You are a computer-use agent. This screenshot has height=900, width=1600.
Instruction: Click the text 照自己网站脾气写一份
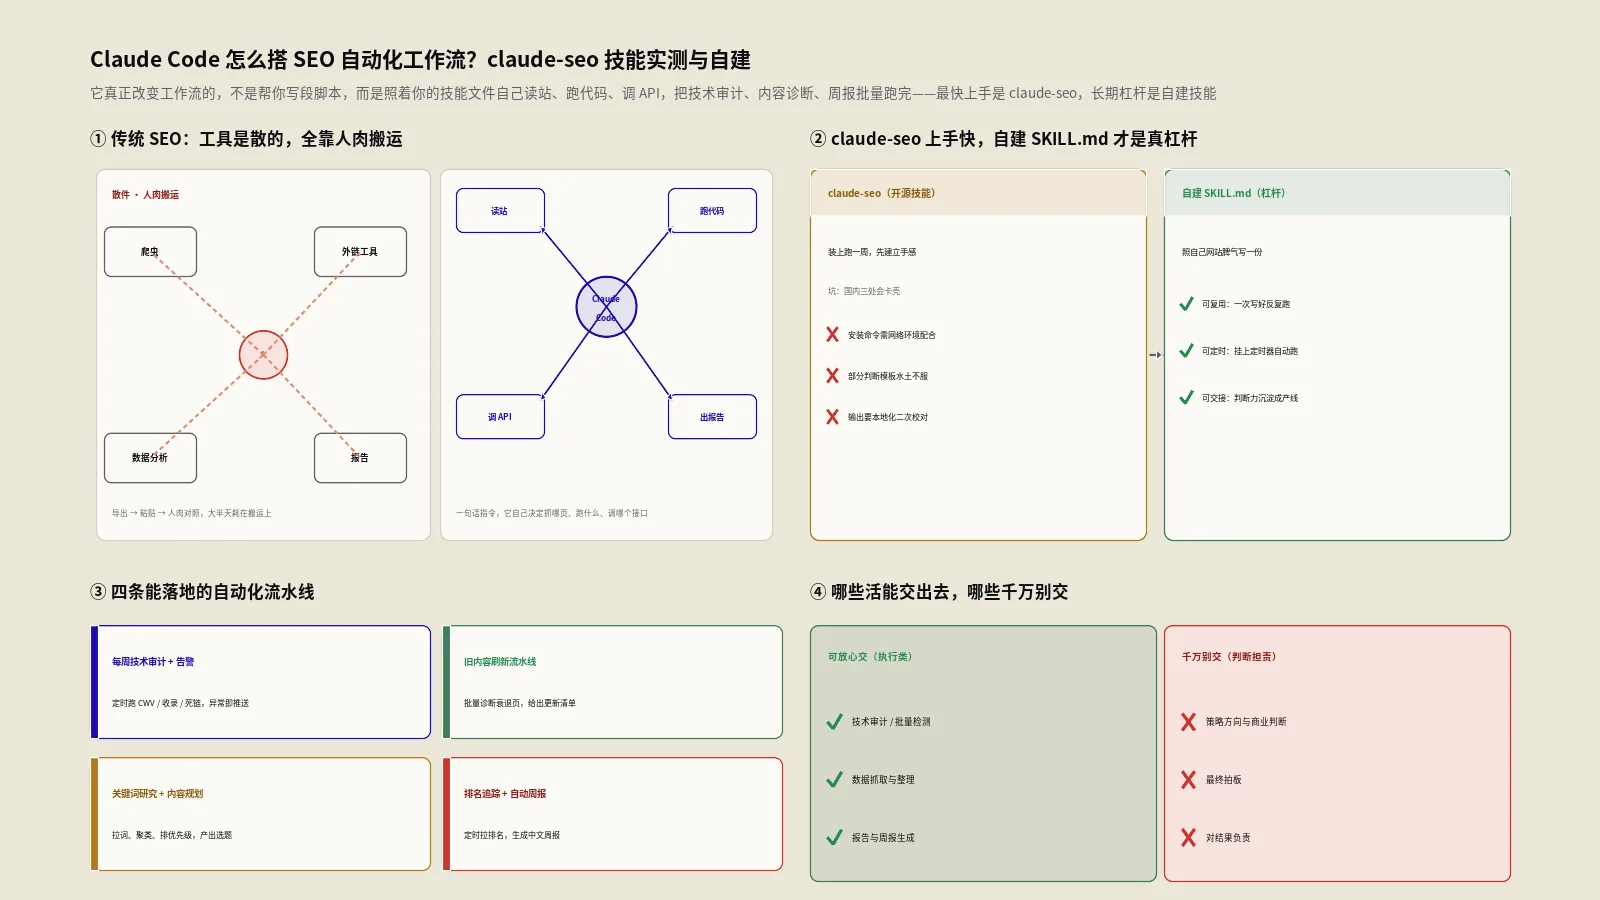(1222, 252)
